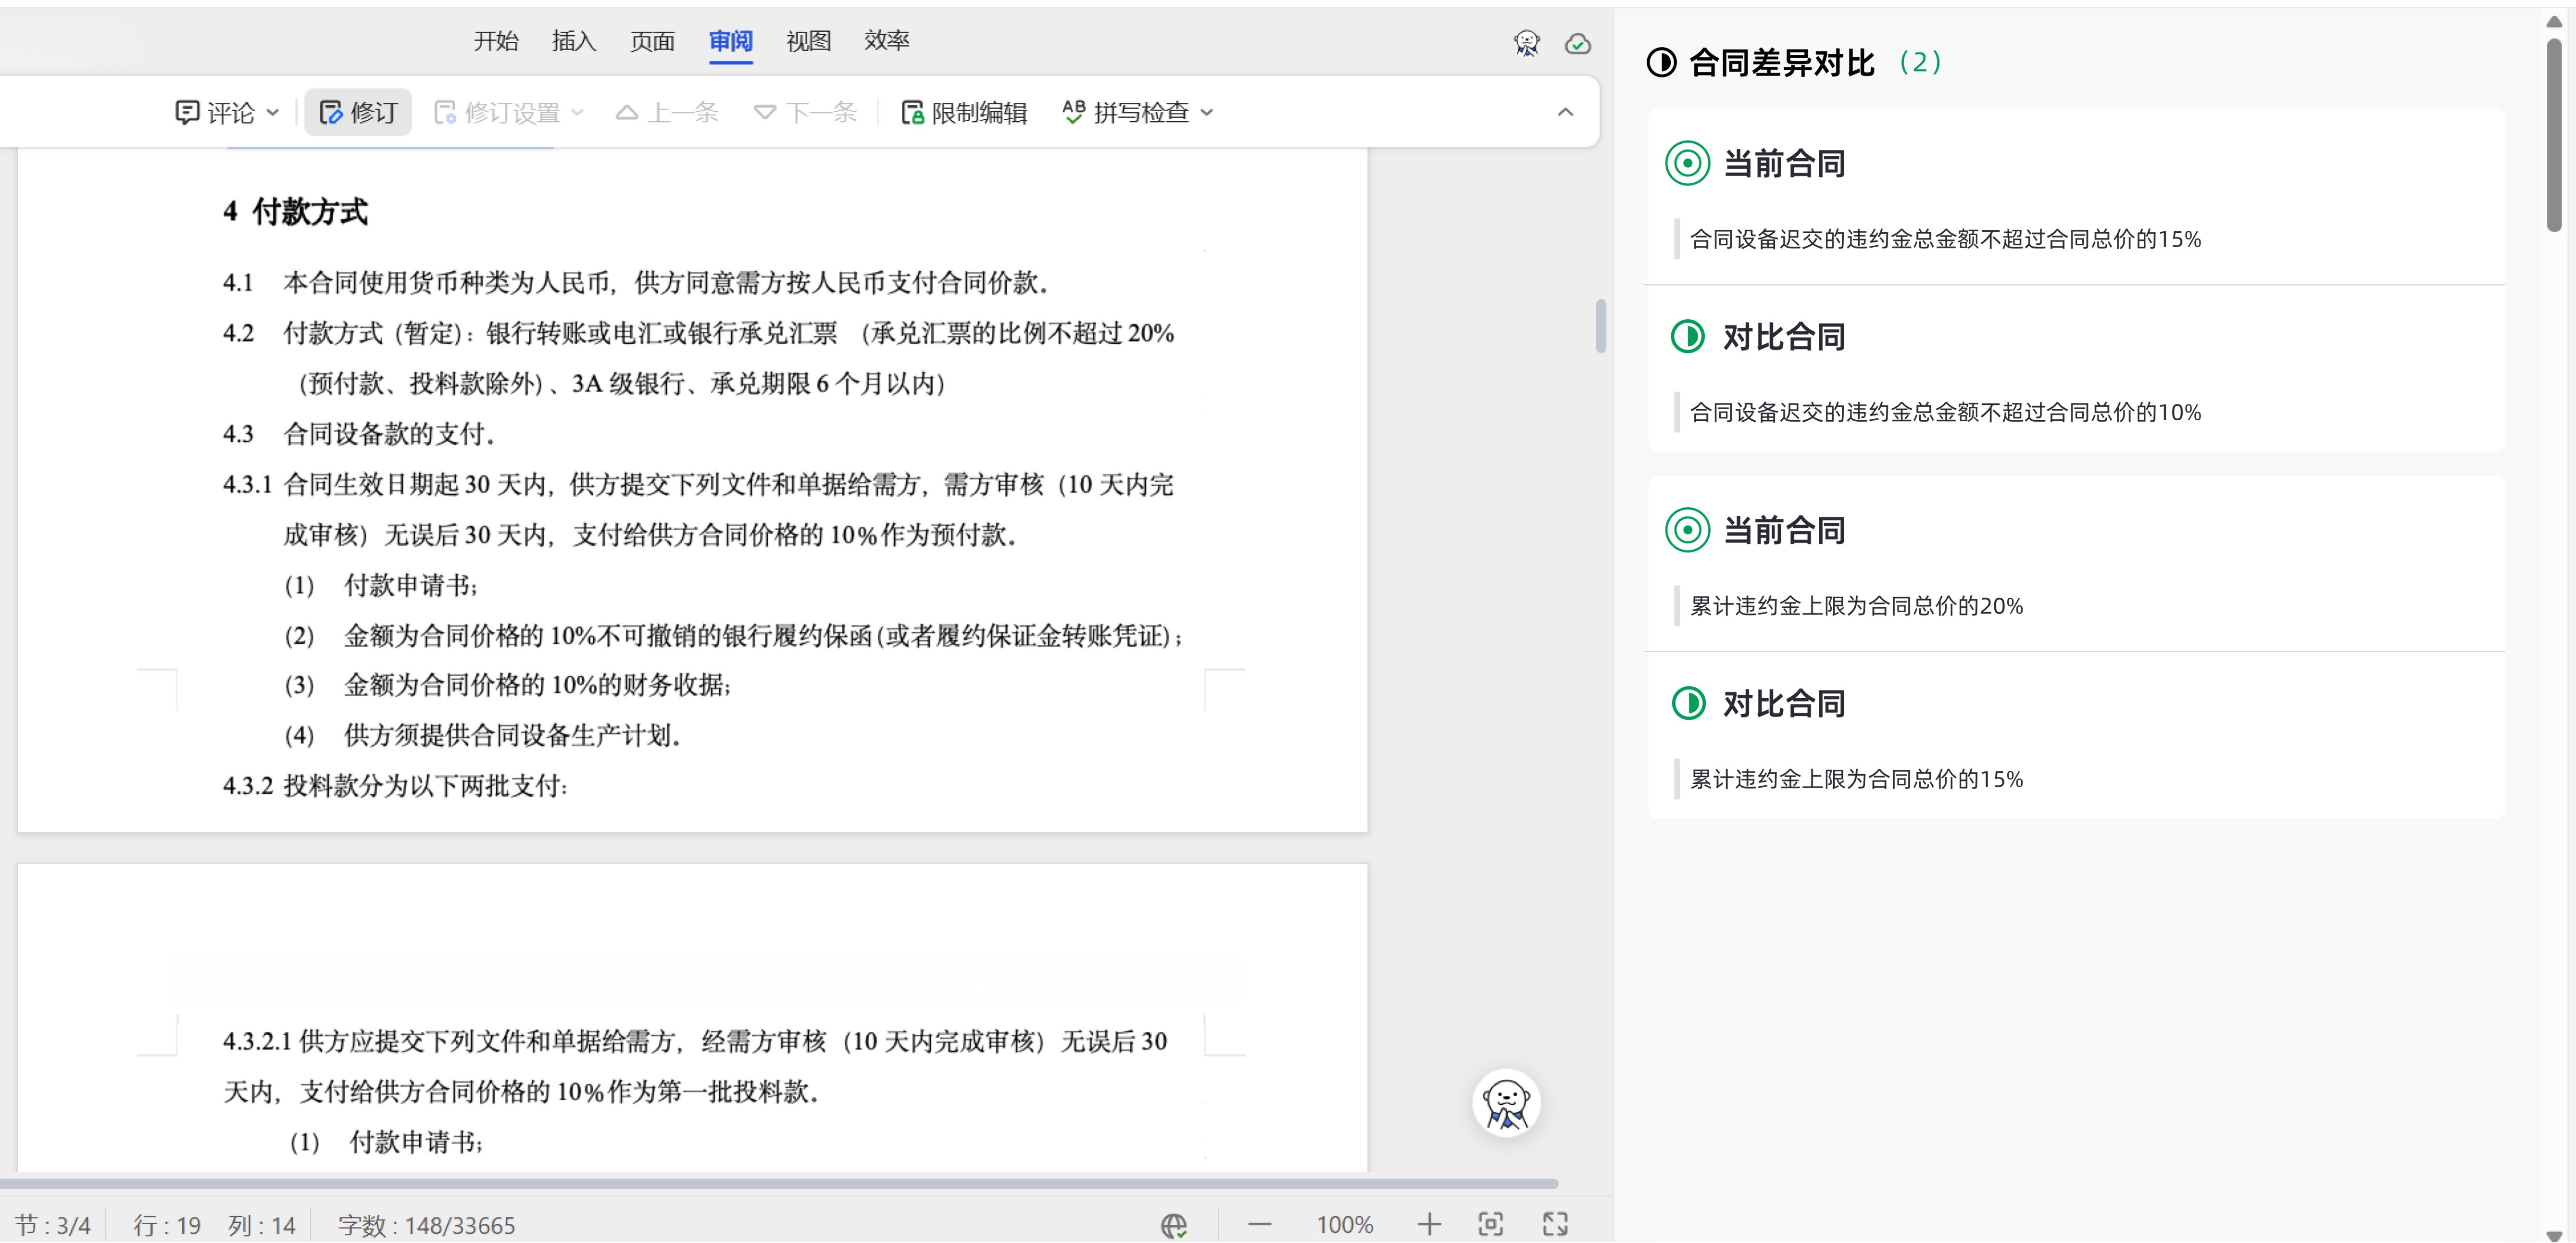Switch to the 开始 tab
The image size is (2576, 1243).
coord(496,41)
